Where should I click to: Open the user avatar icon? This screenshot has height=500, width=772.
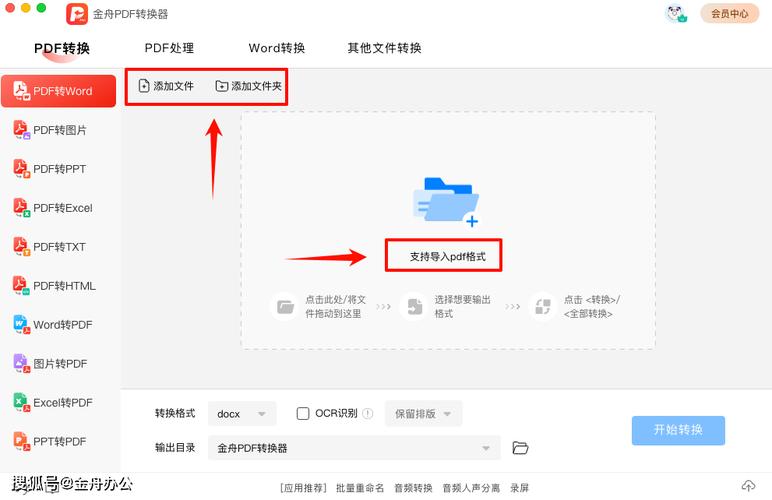[676, 13]
